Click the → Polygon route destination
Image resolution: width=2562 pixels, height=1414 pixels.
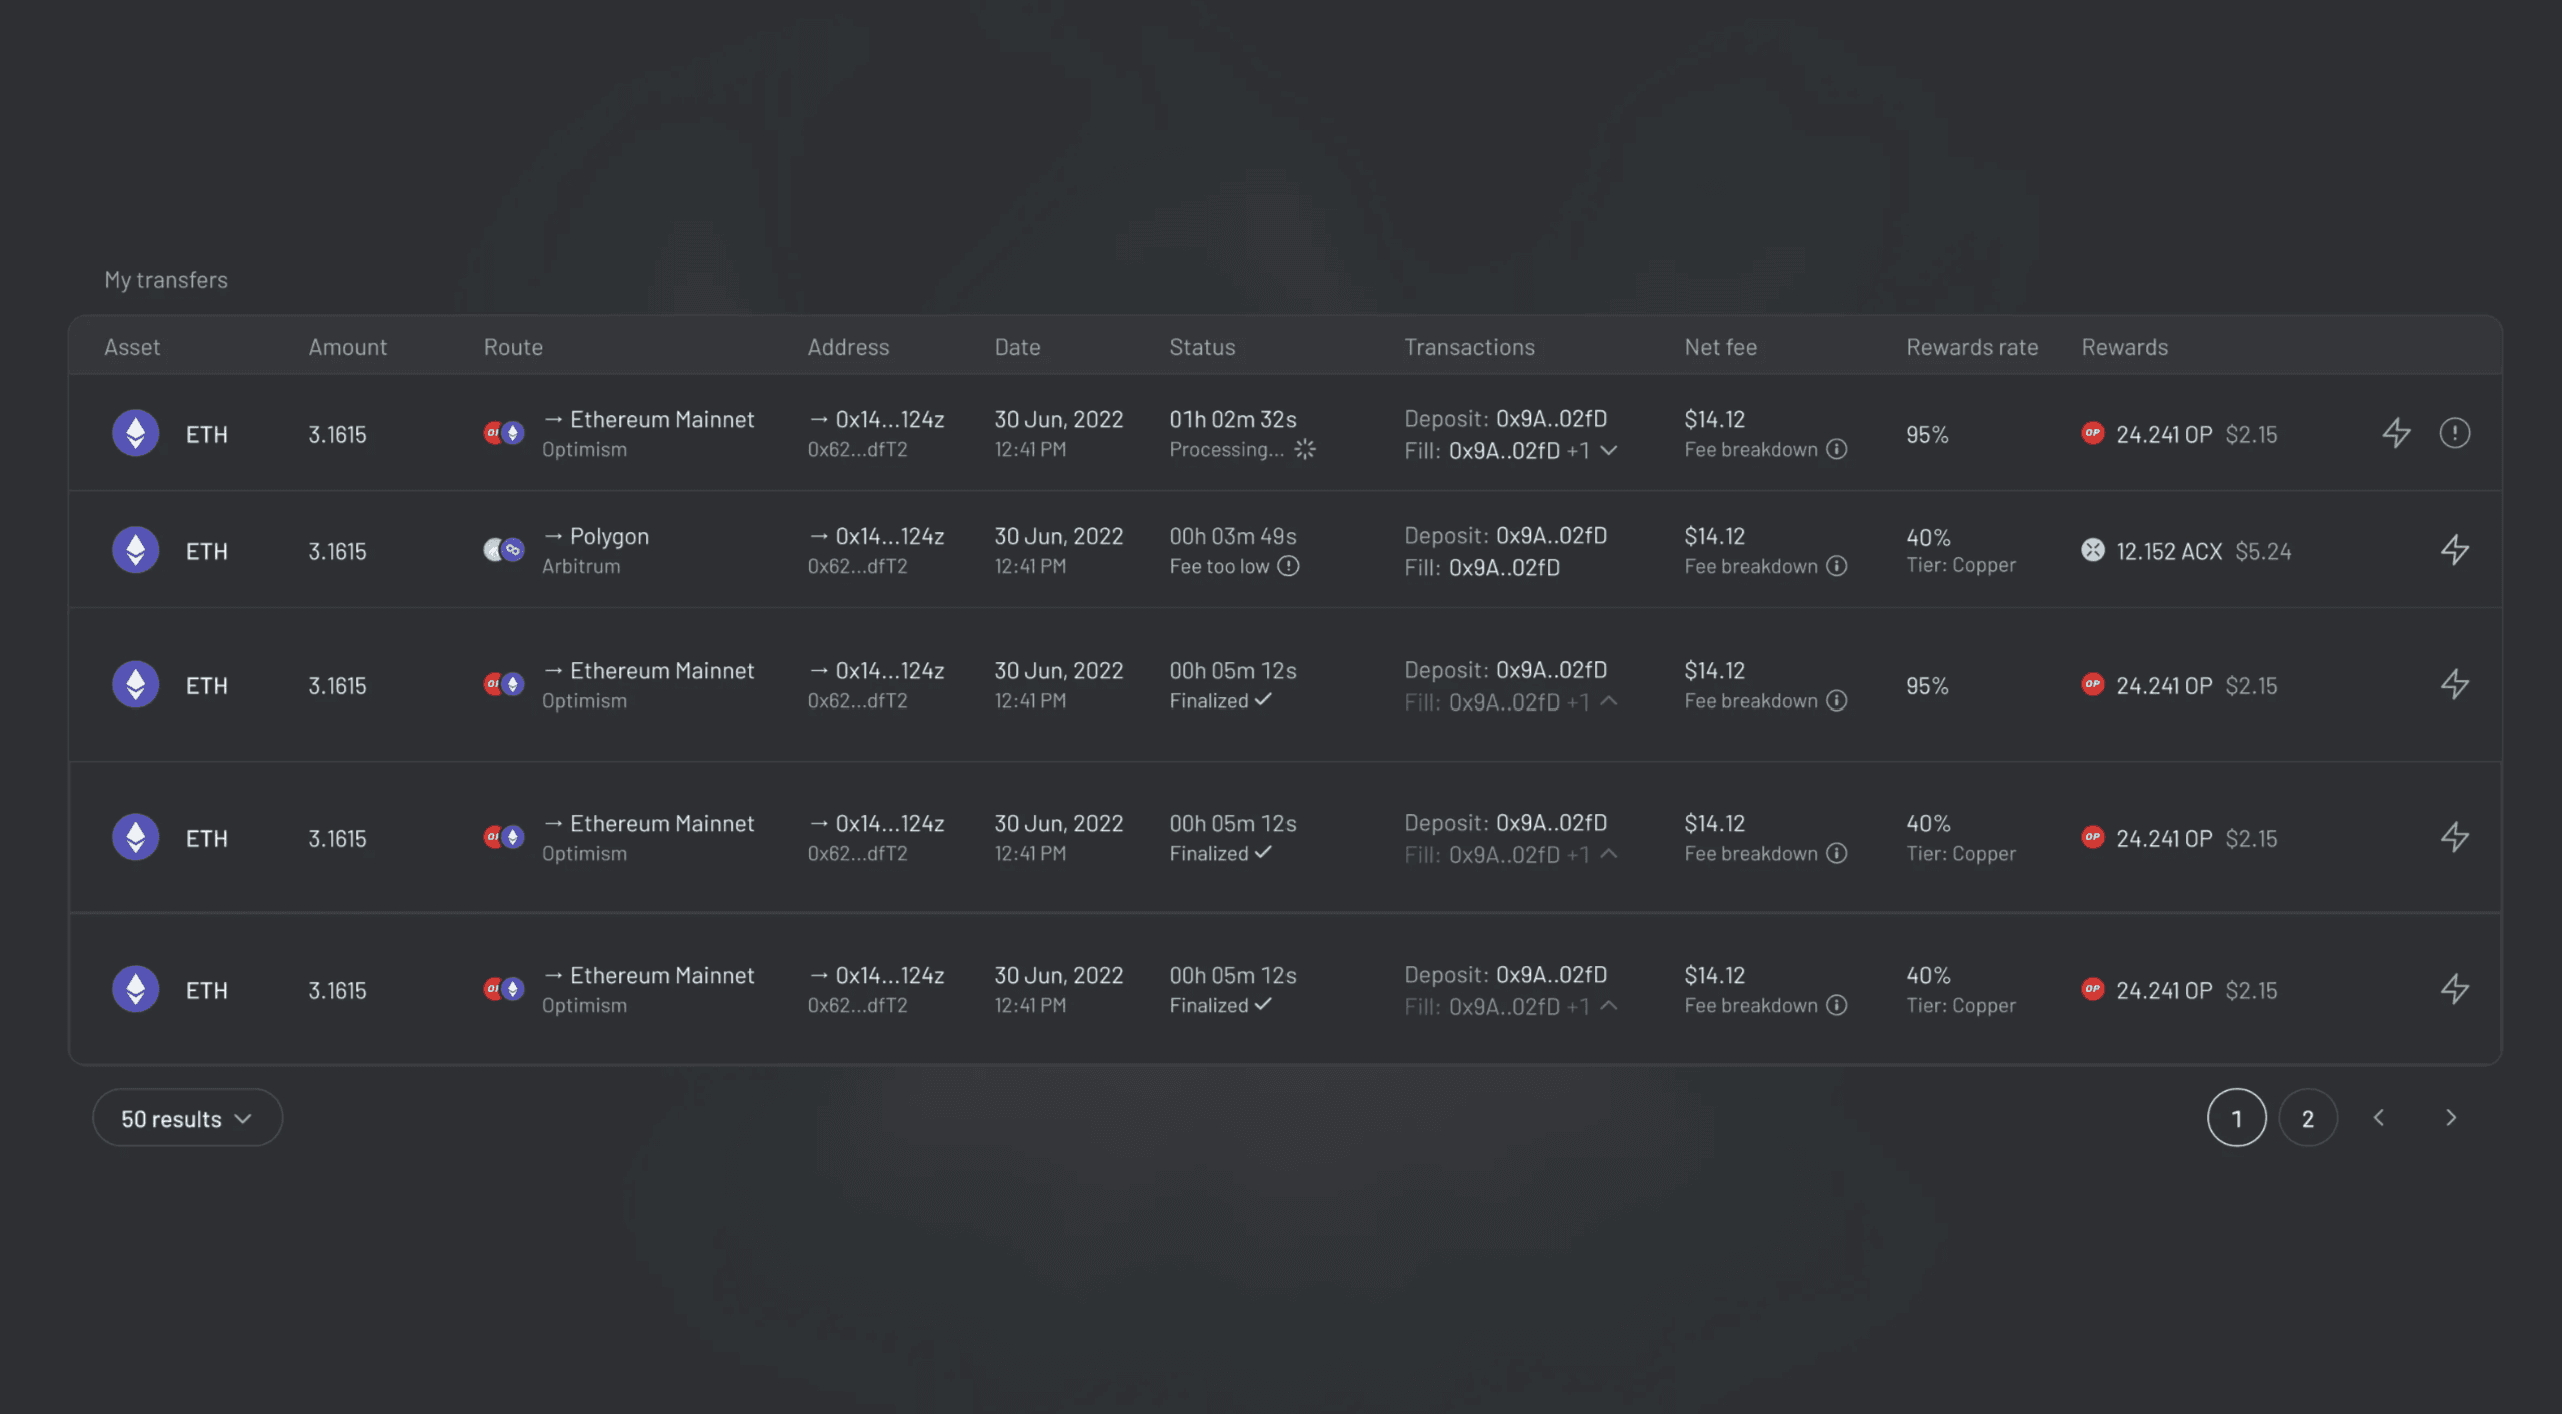(595, 535)
